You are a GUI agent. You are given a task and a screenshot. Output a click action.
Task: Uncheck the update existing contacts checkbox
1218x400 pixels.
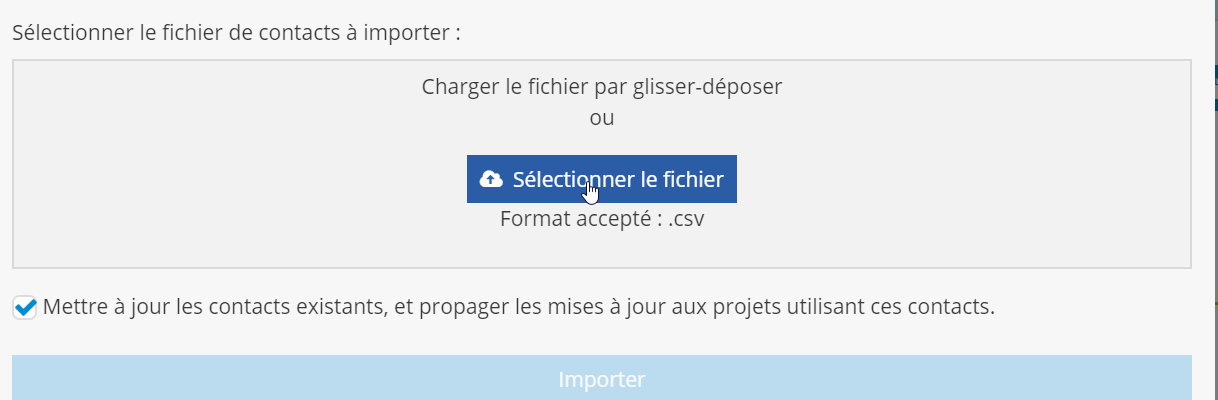point(26,307)
